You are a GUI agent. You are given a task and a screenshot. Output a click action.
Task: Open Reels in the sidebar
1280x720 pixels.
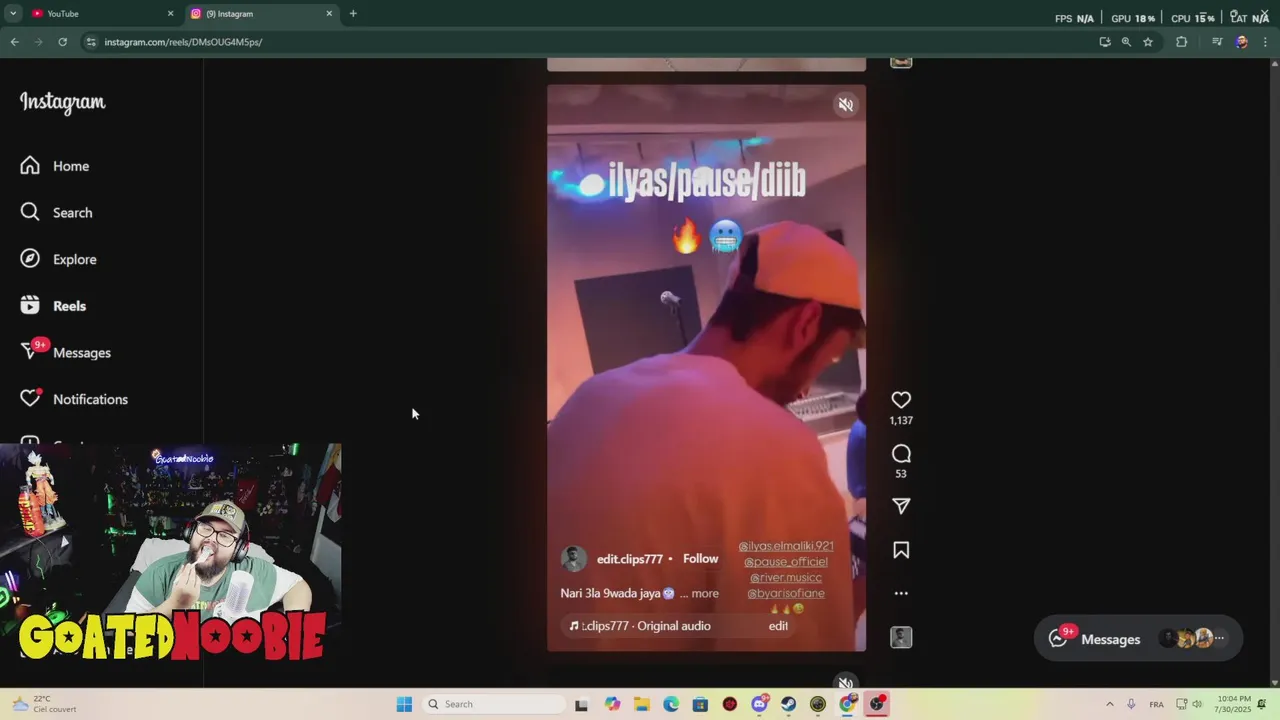pos(55,306)
